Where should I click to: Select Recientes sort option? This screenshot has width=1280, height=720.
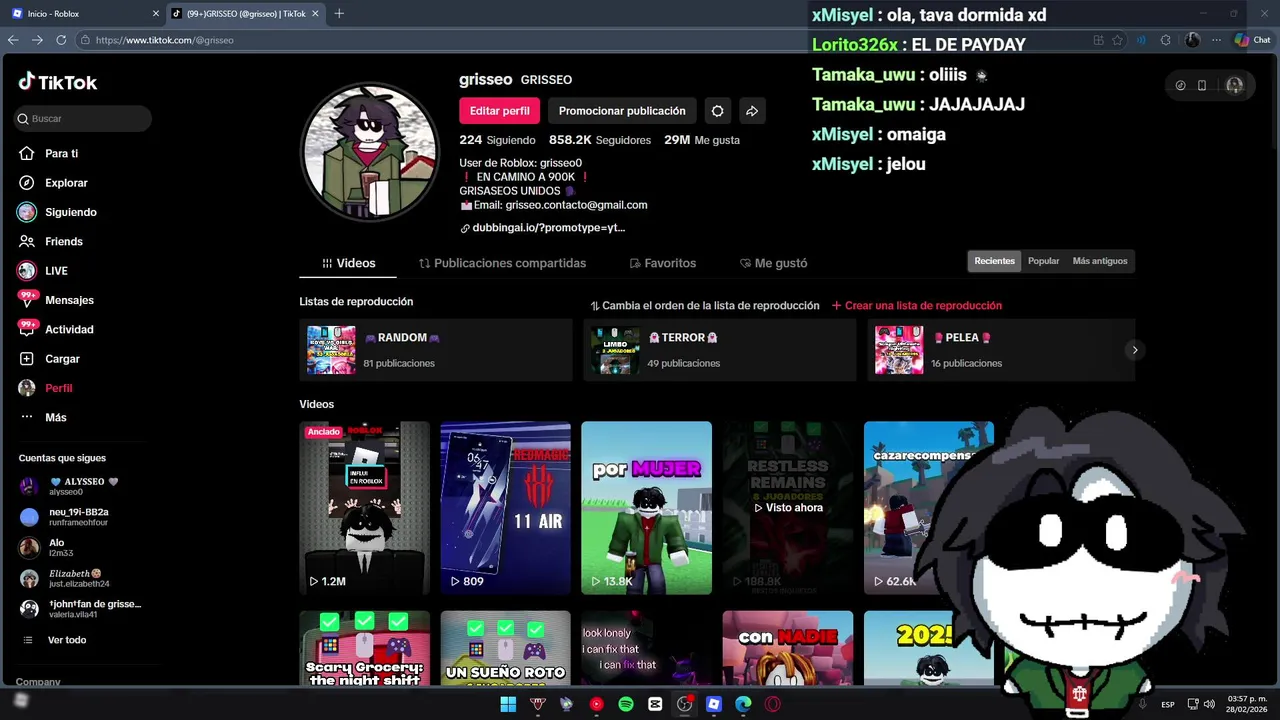point(994,261)
